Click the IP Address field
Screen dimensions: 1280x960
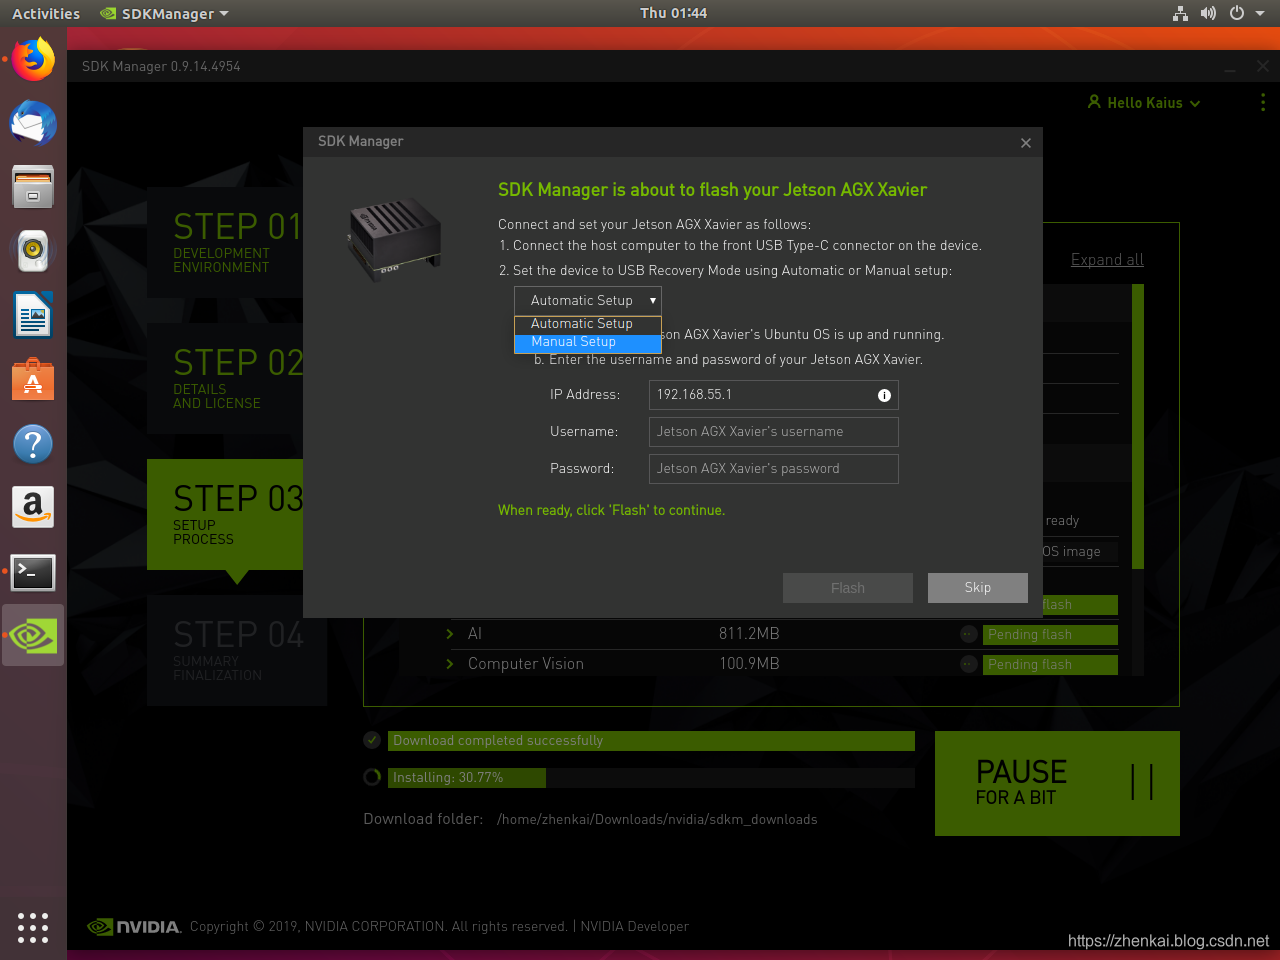[774, 395]
